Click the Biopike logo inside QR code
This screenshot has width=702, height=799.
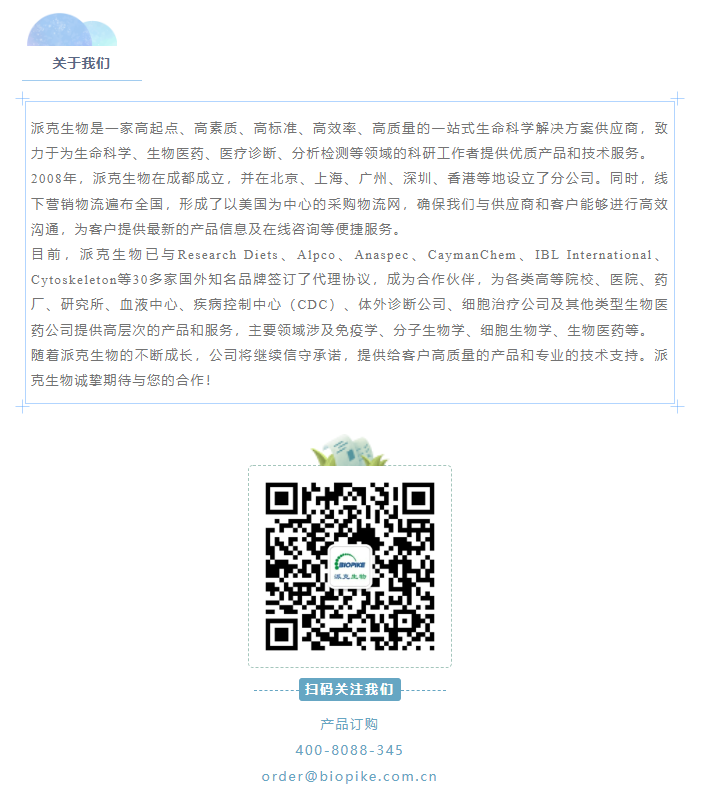350,566
